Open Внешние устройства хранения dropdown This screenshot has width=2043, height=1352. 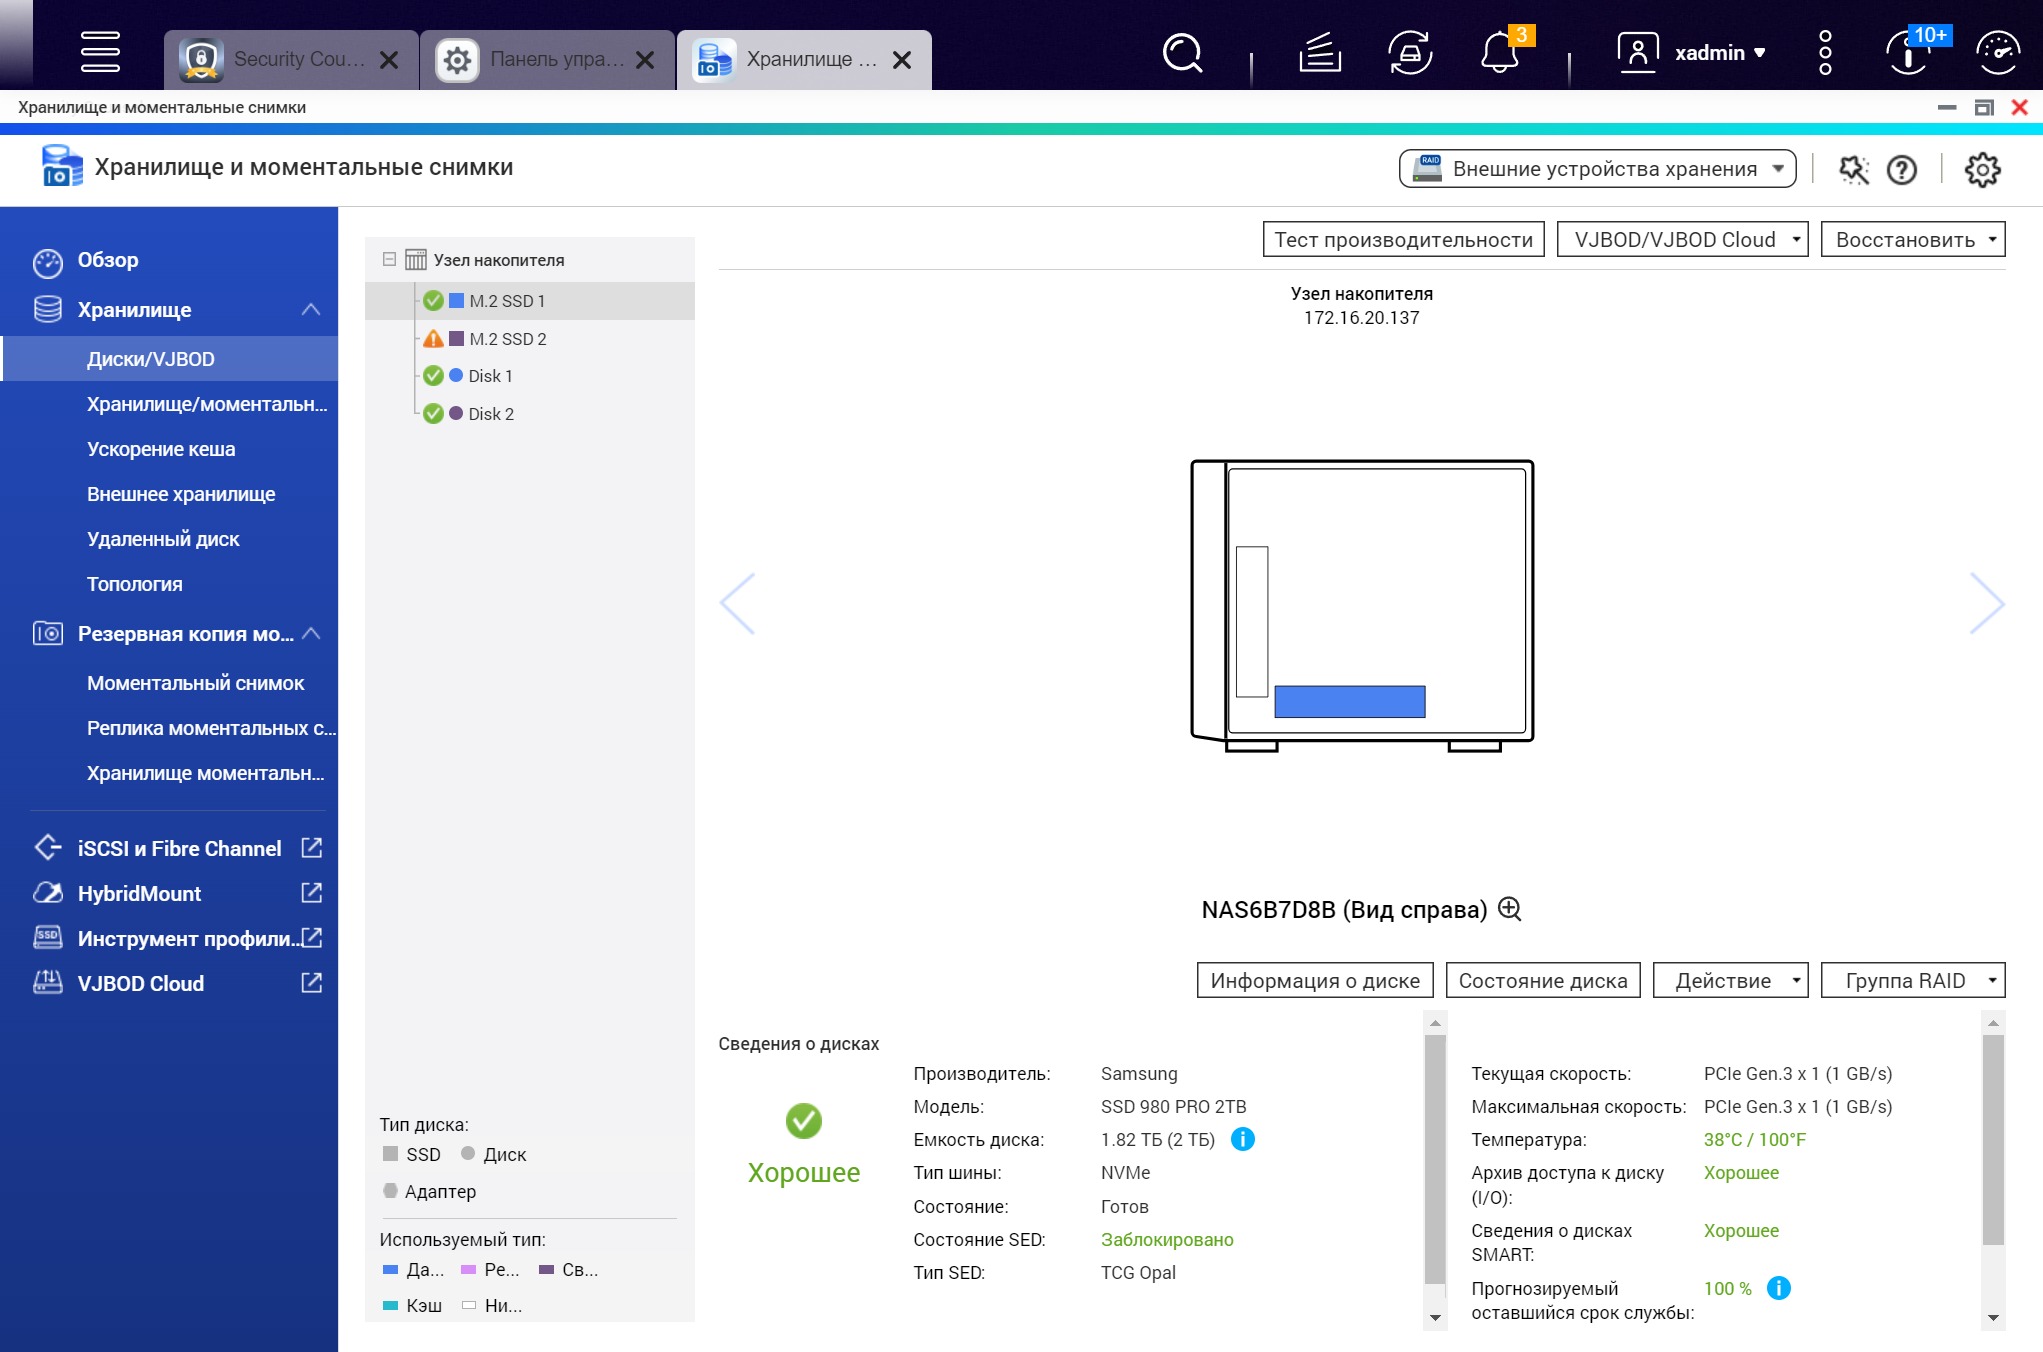click(x=1597, y=169)
